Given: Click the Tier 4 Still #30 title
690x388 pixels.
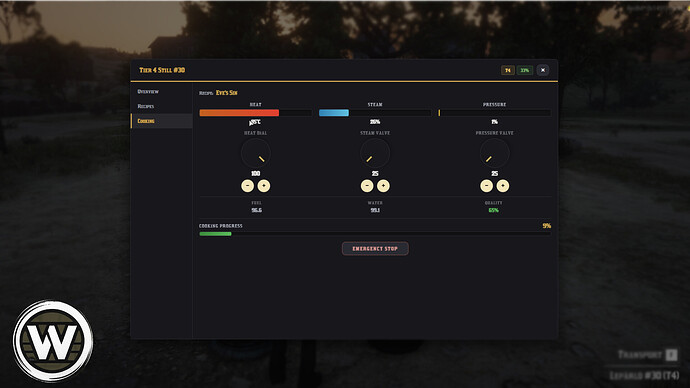Looking at the screenshot, I should click(x=162, y=70).
